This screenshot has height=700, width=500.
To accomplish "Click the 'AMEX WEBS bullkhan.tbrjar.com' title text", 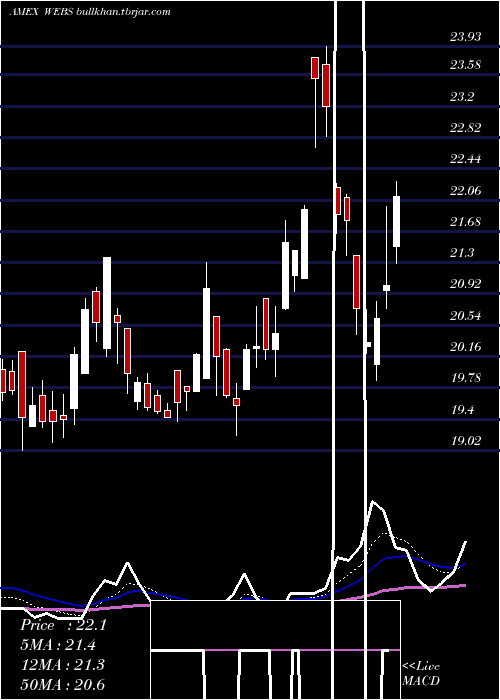I will pos(90,11).
